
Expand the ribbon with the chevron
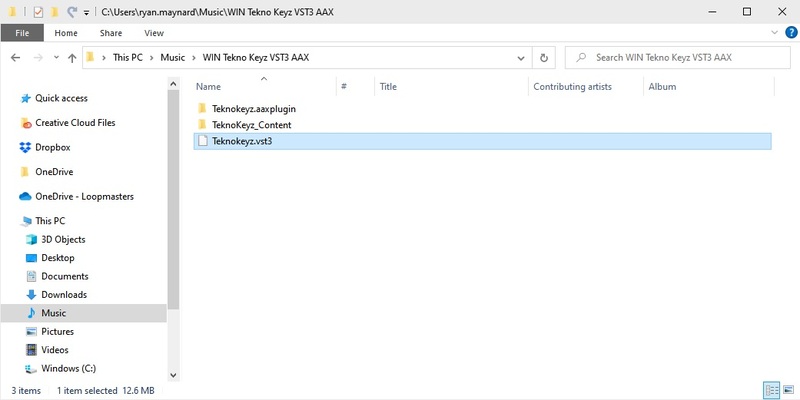point(774,33)
